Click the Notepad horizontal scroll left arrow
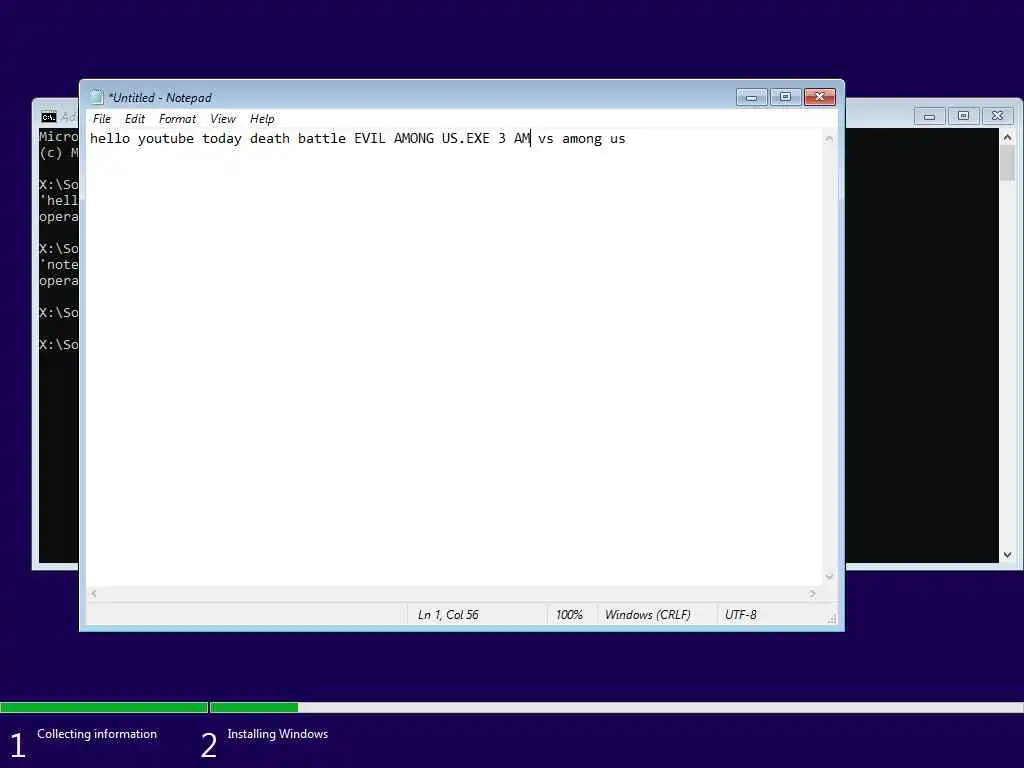 point(94,594)
